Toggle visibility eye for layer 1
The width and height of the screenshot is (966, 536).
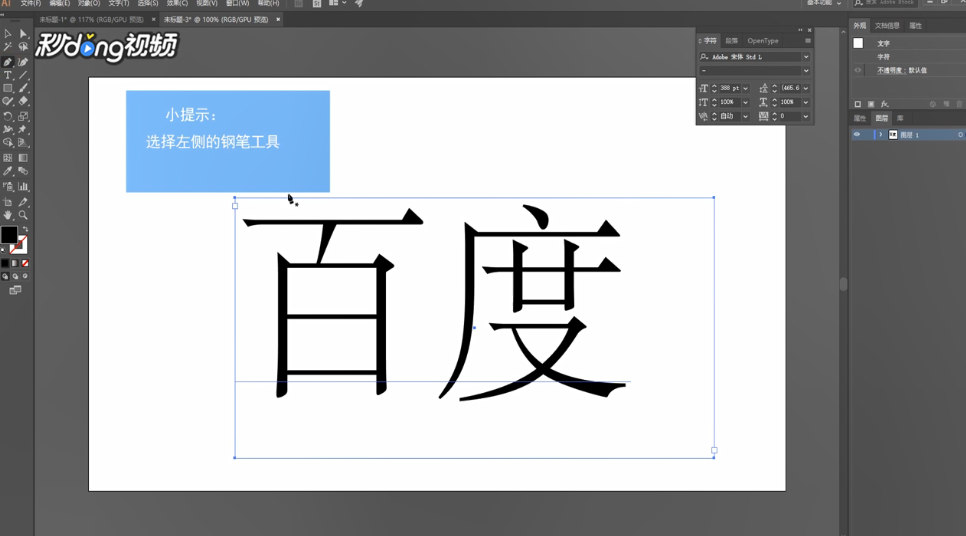pos(857,134)
